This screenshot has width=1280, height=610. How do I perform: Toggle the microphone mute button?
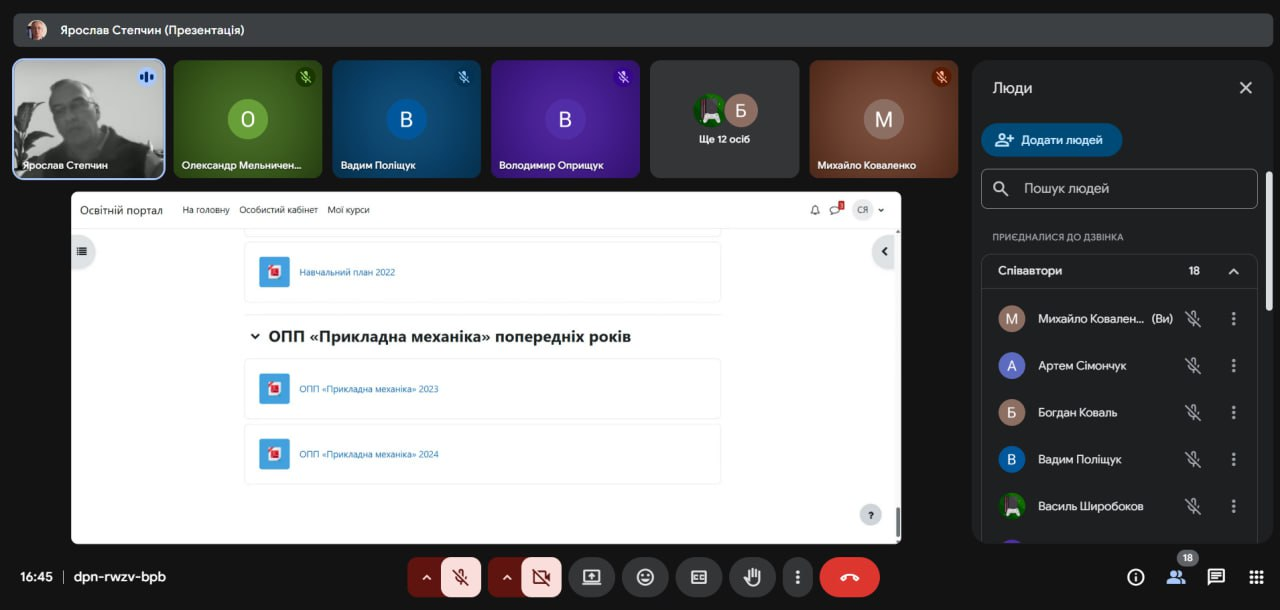(x=461, y=577)
